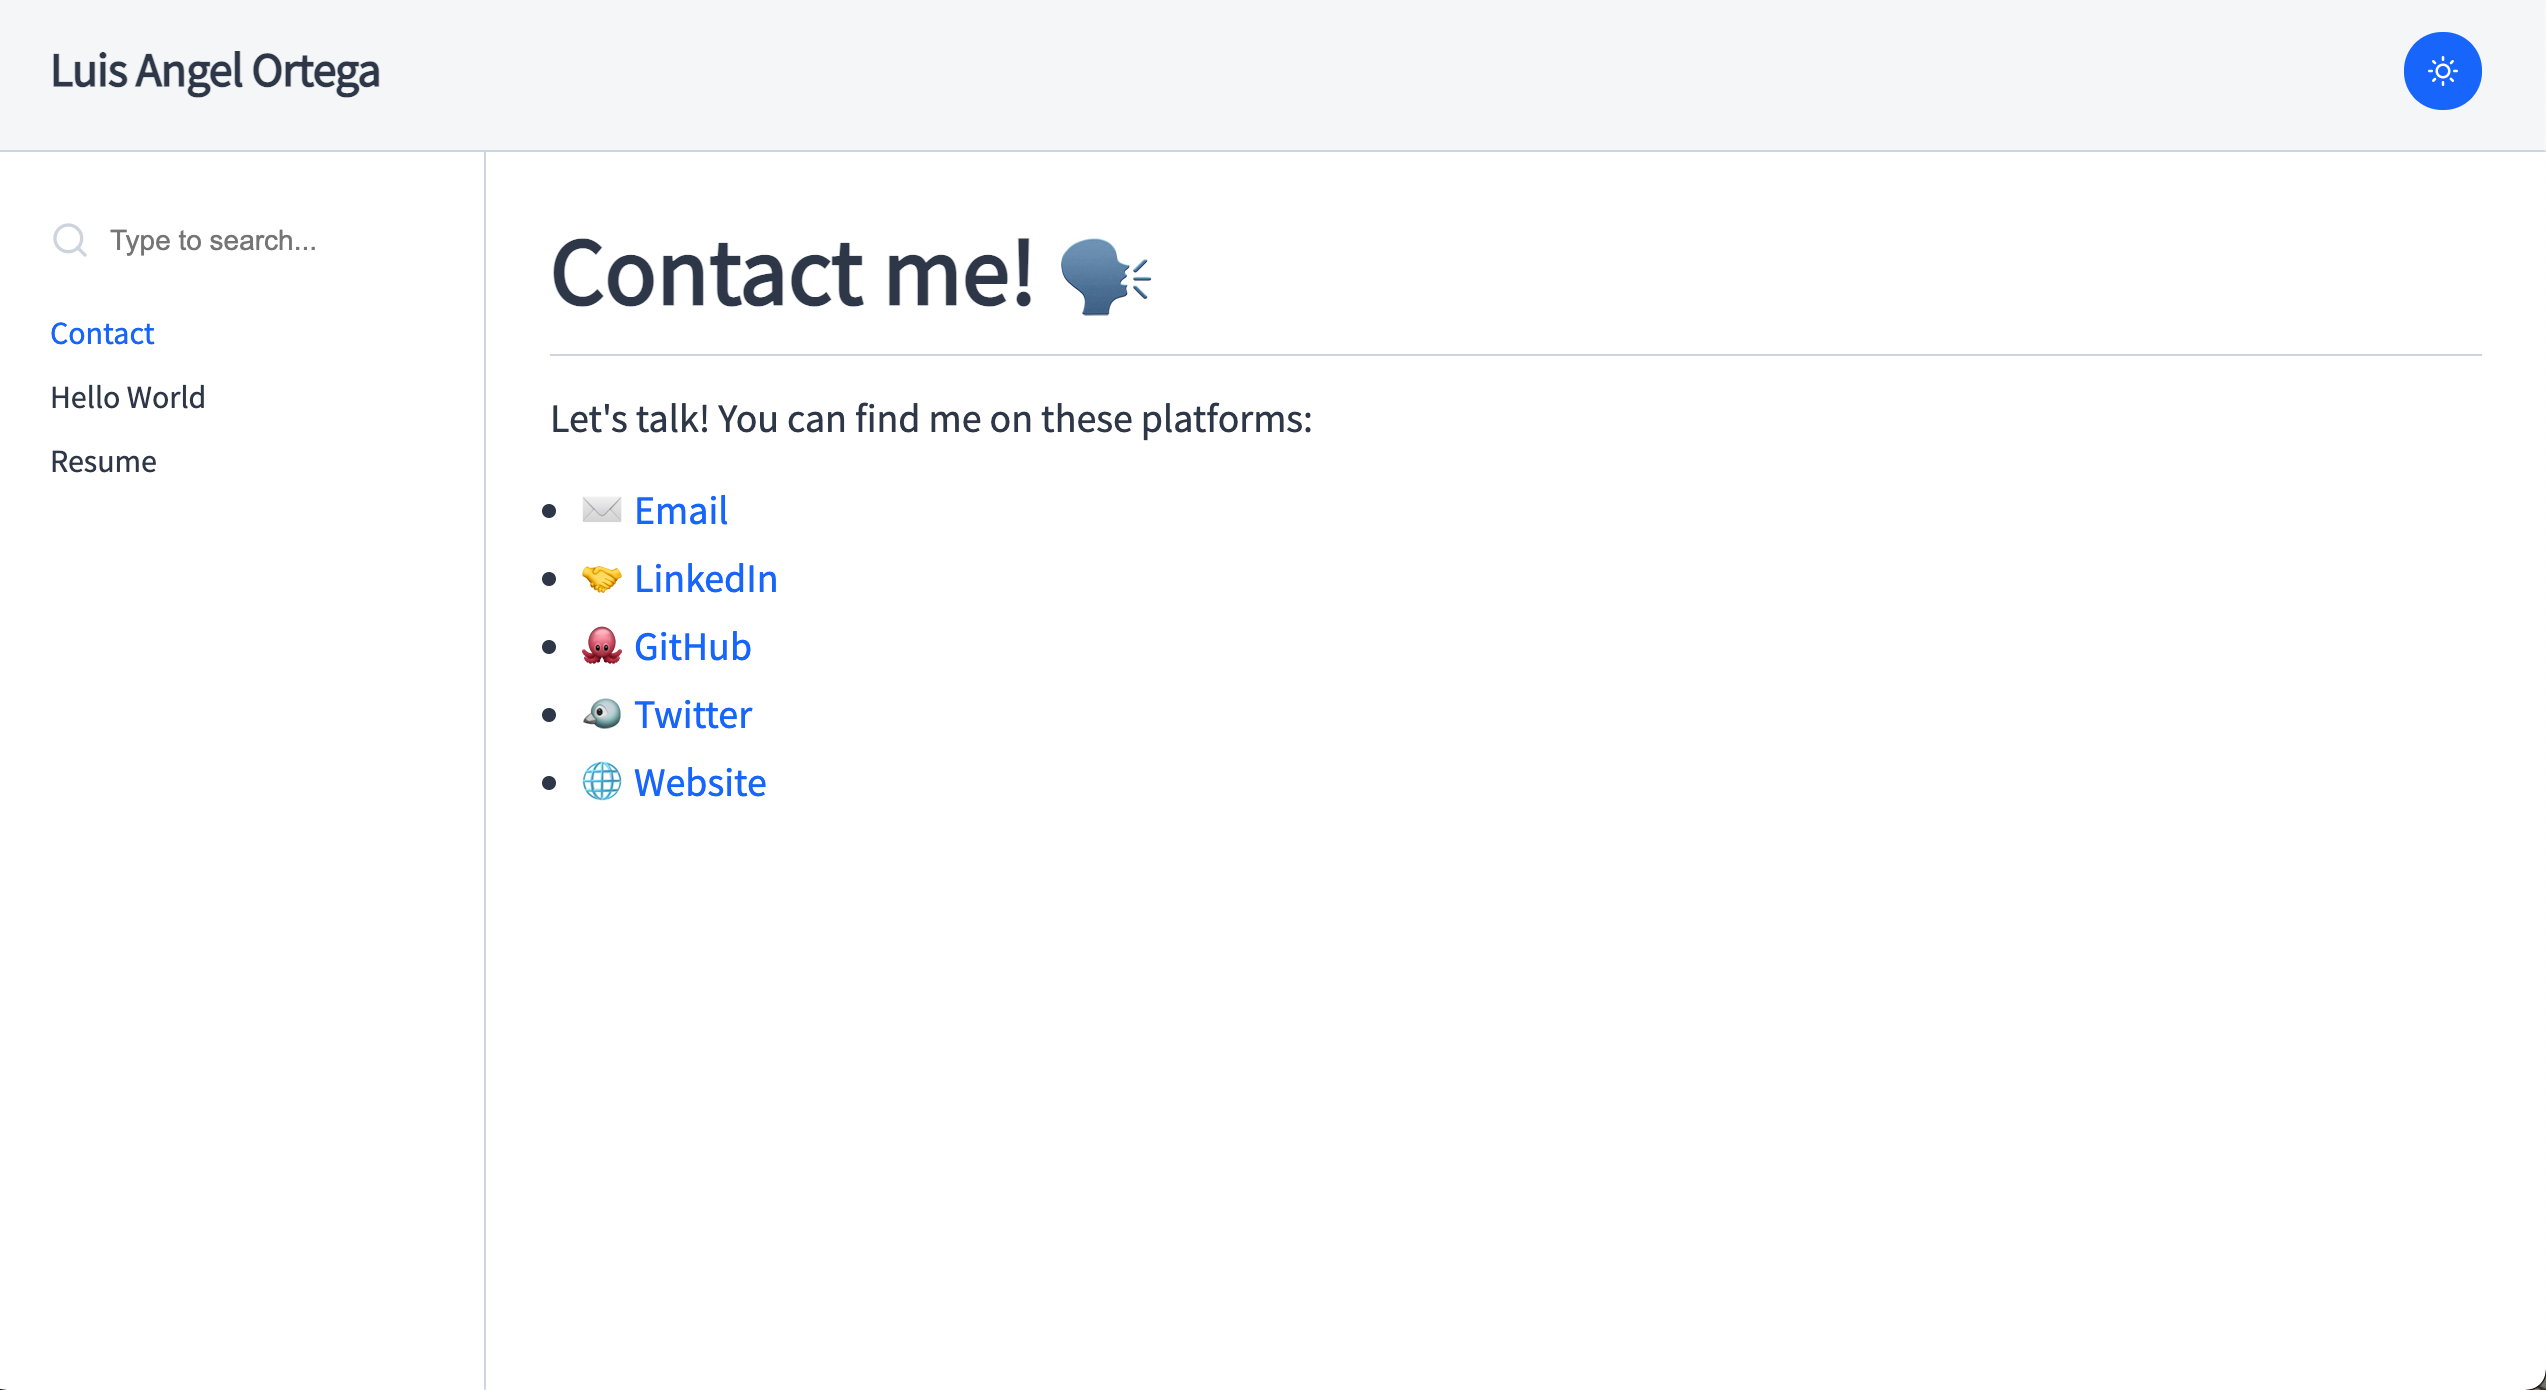
Task: Click the light/dark mode toggle icon
Action: coord(2443,72)
